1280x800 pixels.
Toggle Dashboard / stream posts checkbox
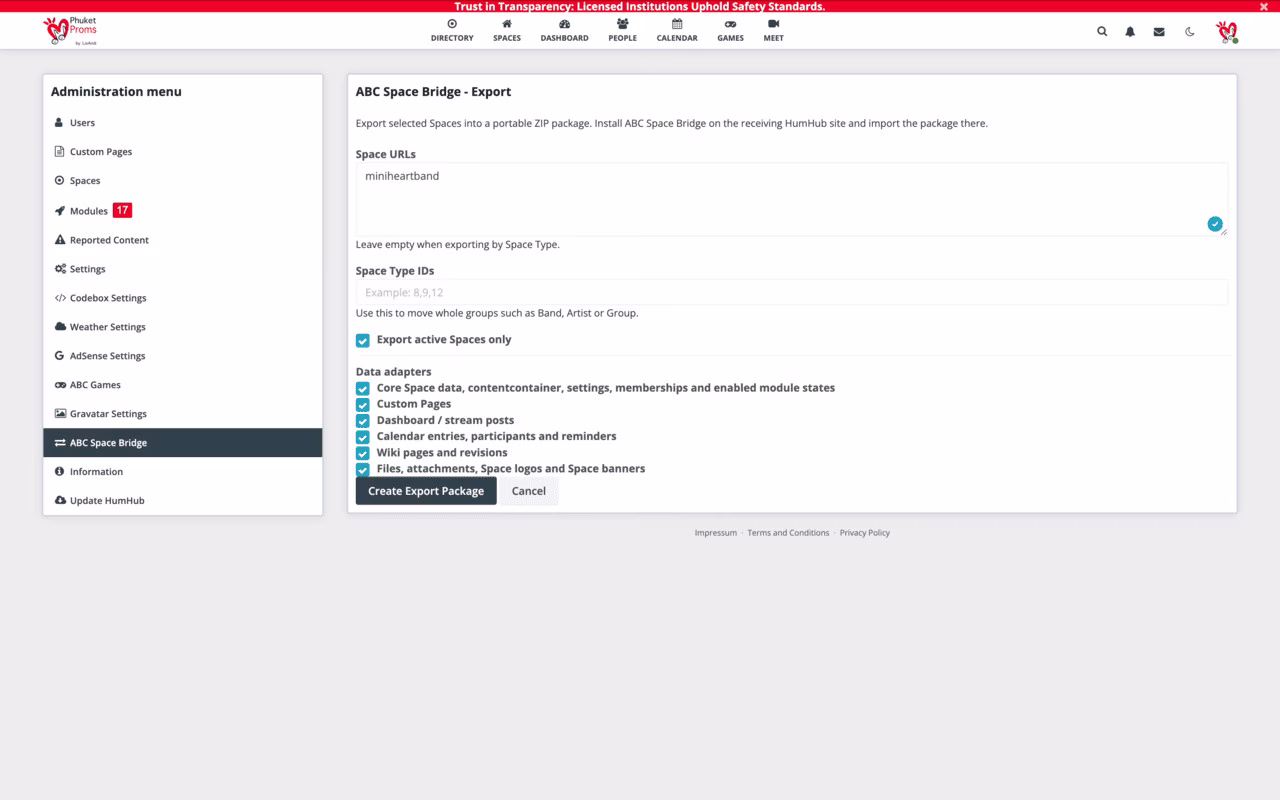pyautogui.click(x=363, y=421)
